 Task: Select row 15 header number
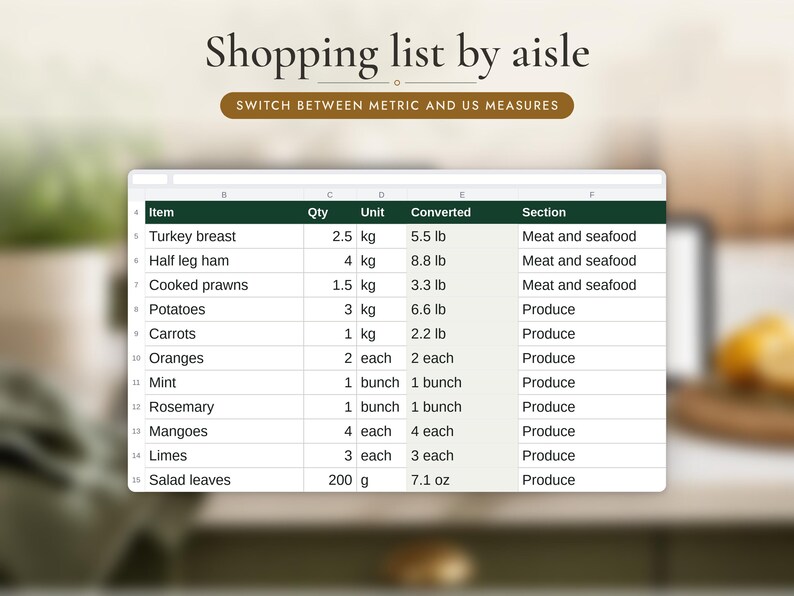136,480
